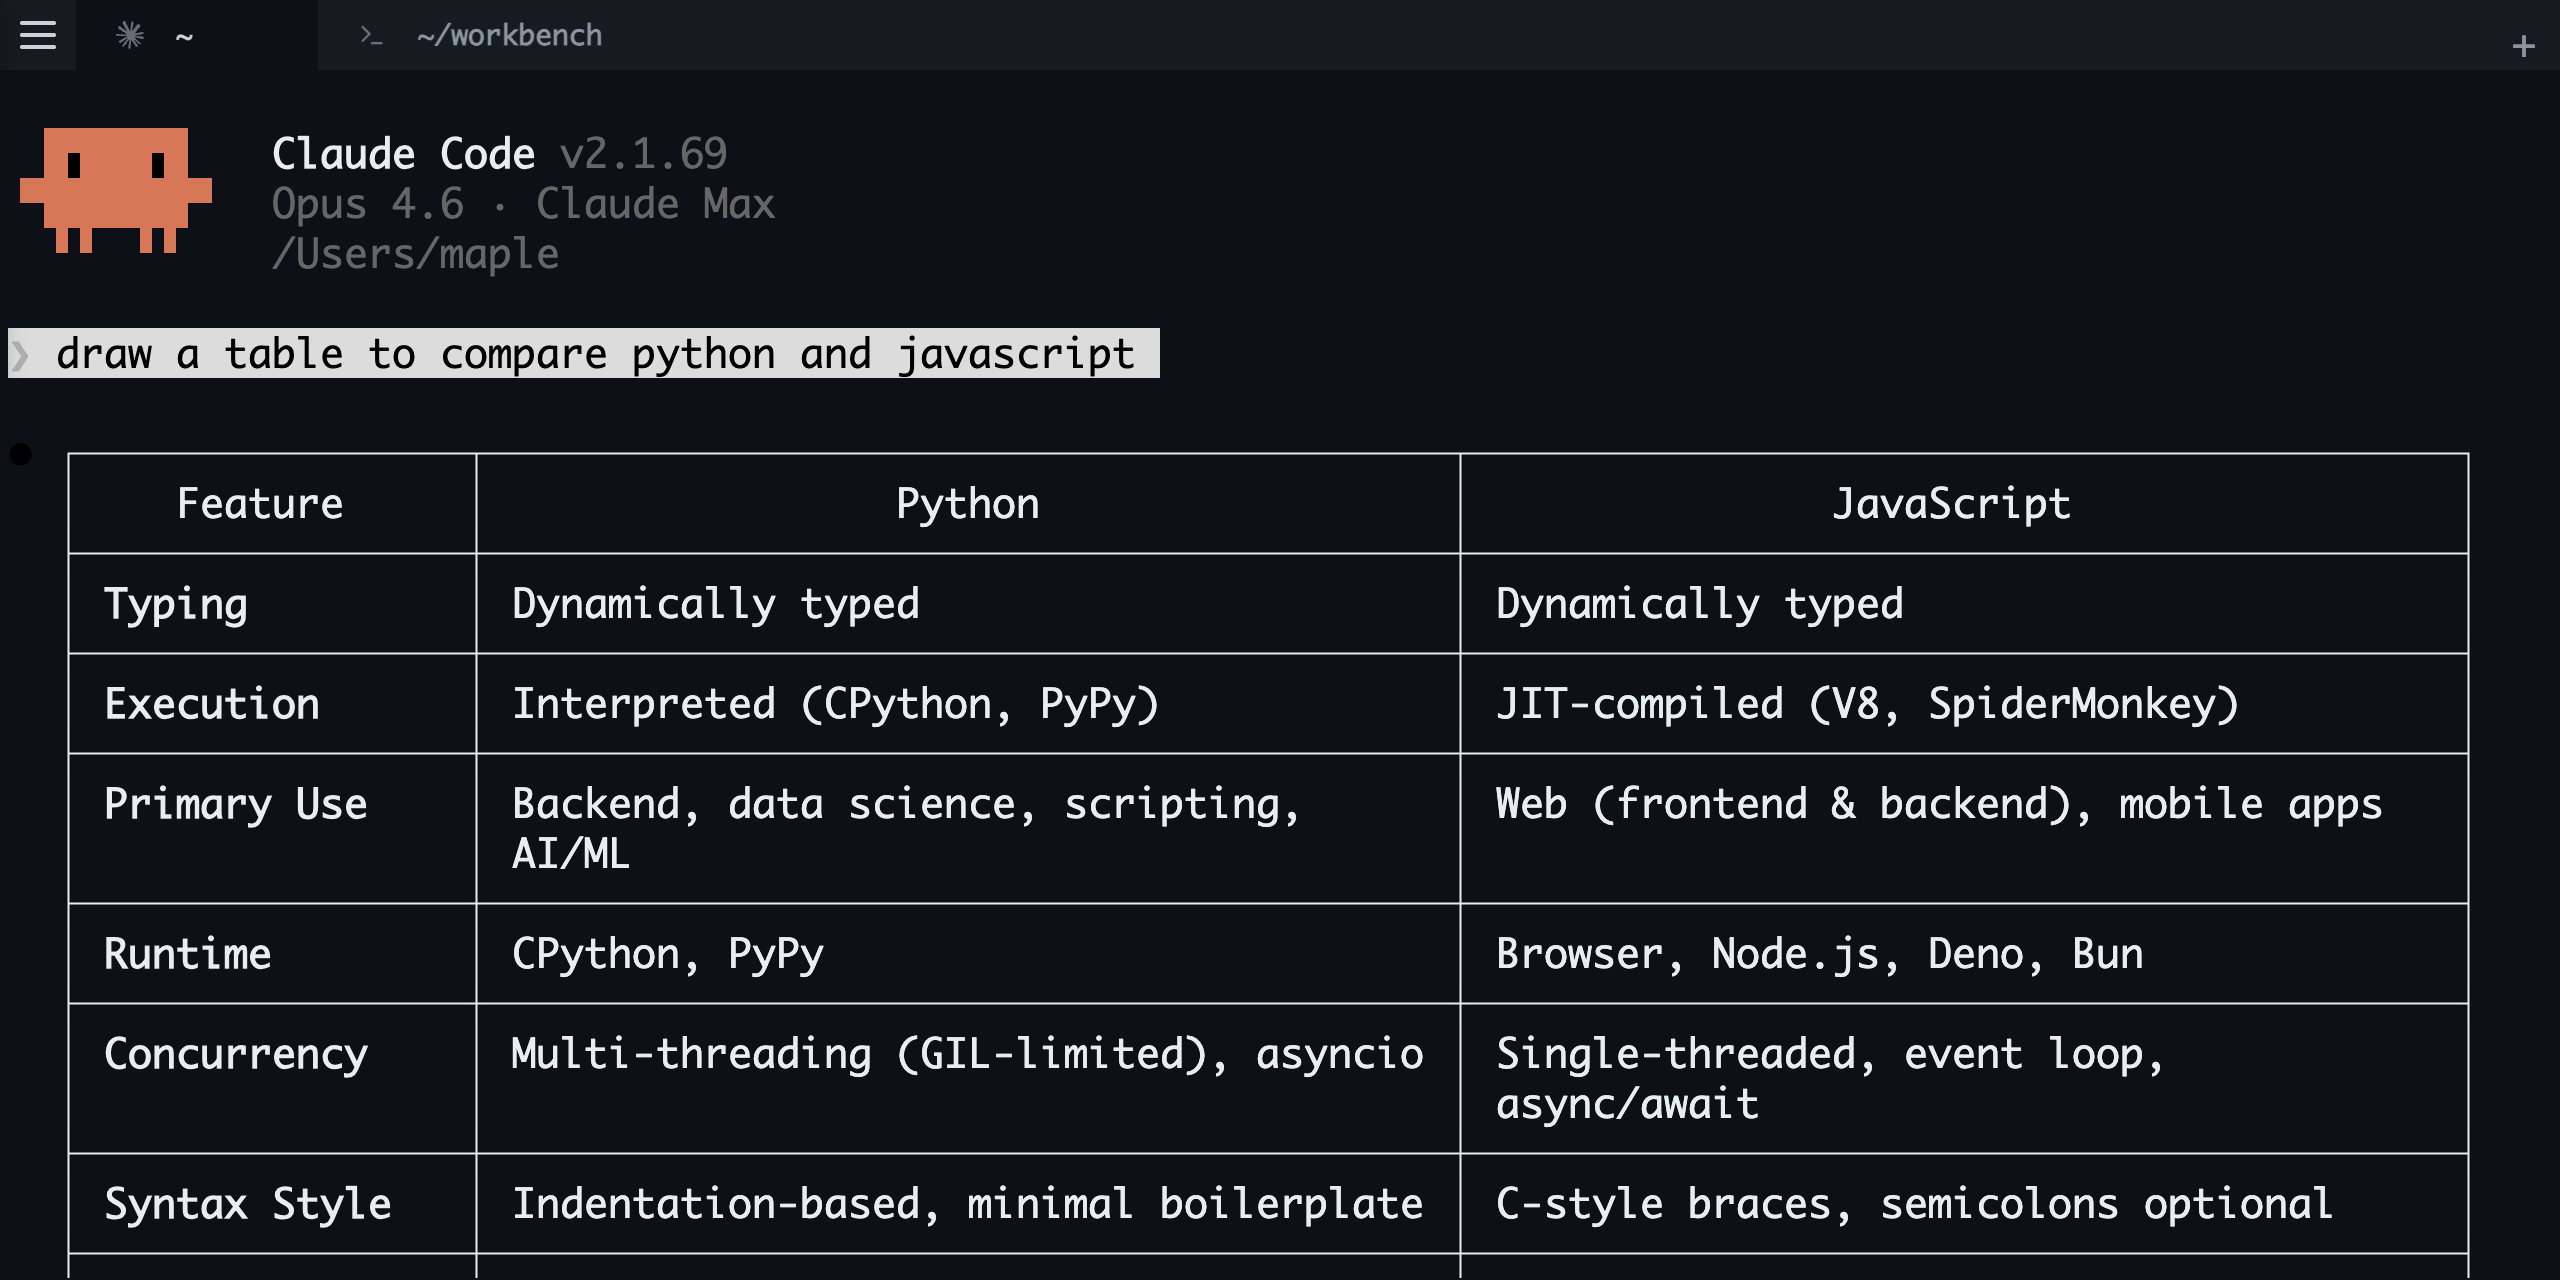The image size is (2560, 1280).
Task: Click the Typing row in the table
Action: click(177, 603)
